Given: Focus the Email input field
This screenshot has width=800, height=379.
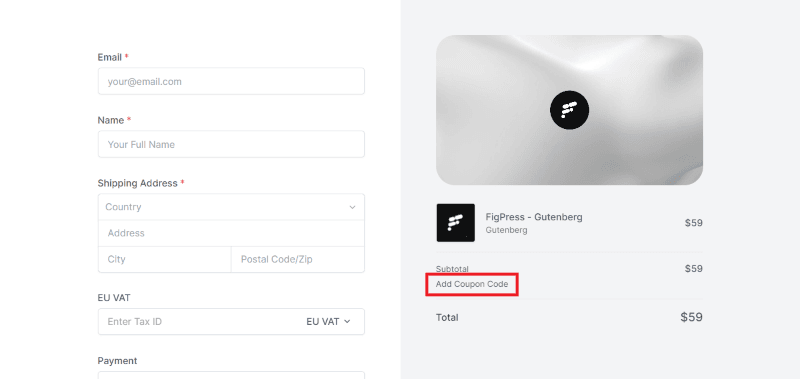Looking at the screenshot, I should (x=231, y=81).
